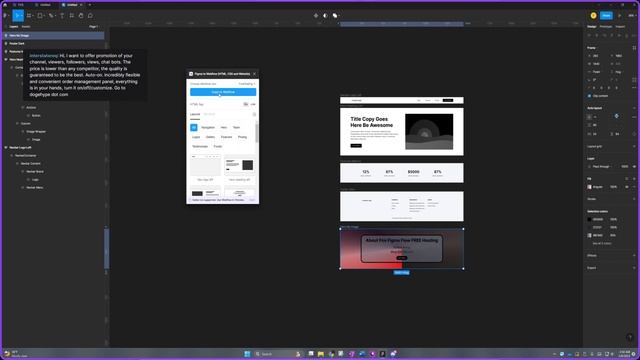Click the Boolean groups icon

coord(335,16)
